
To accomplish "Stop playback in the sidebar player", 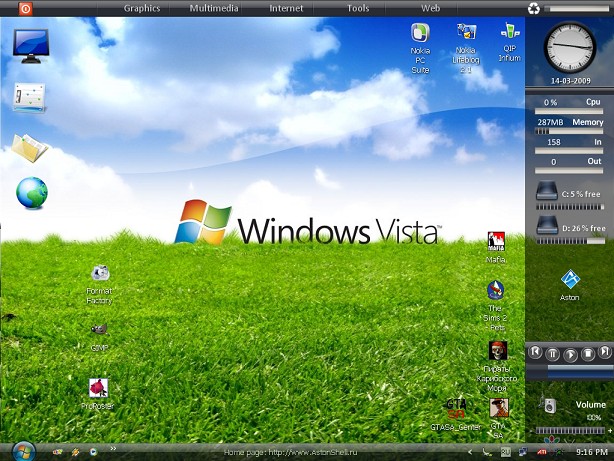I will (588, 354).
